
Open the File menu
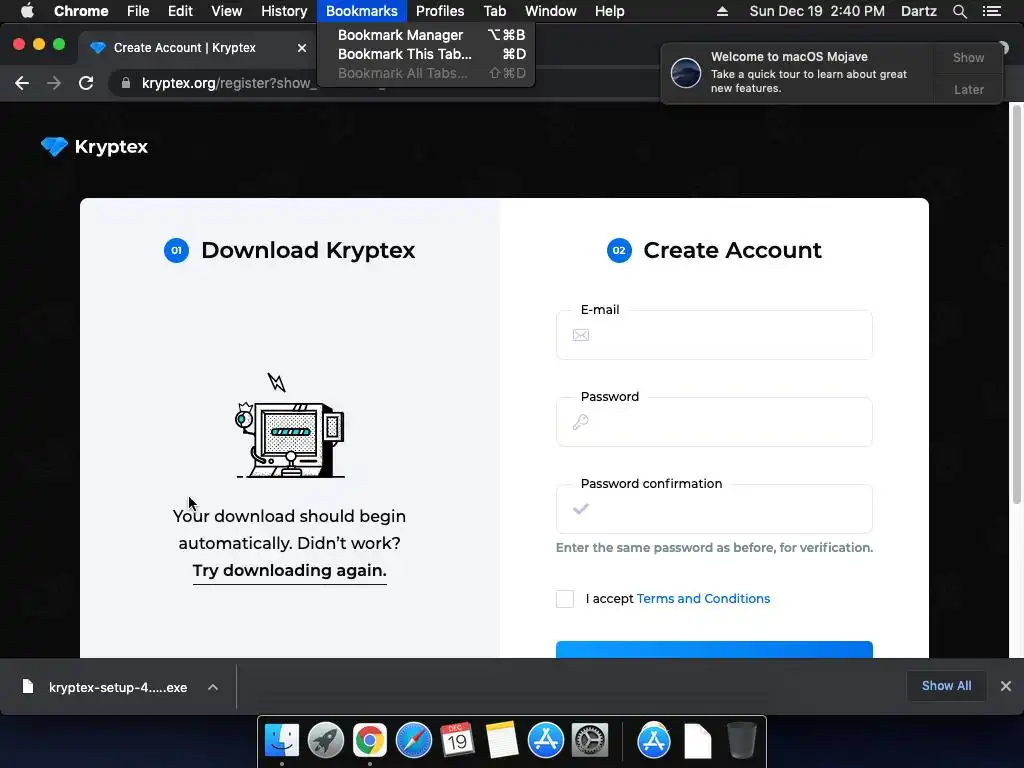click(x=138, y=11)
